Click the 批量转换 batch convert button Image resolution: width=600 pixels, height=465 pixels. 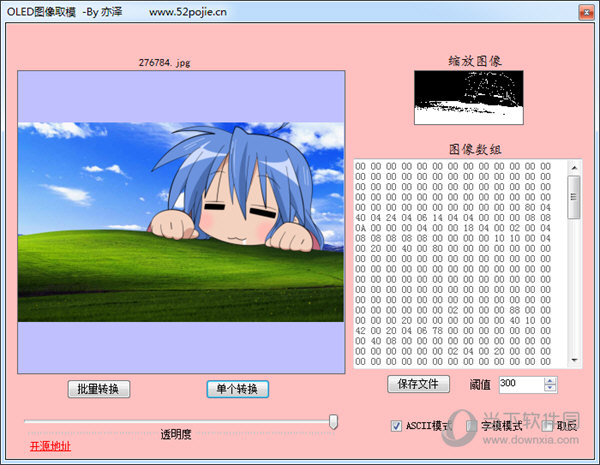pos(99,389)
